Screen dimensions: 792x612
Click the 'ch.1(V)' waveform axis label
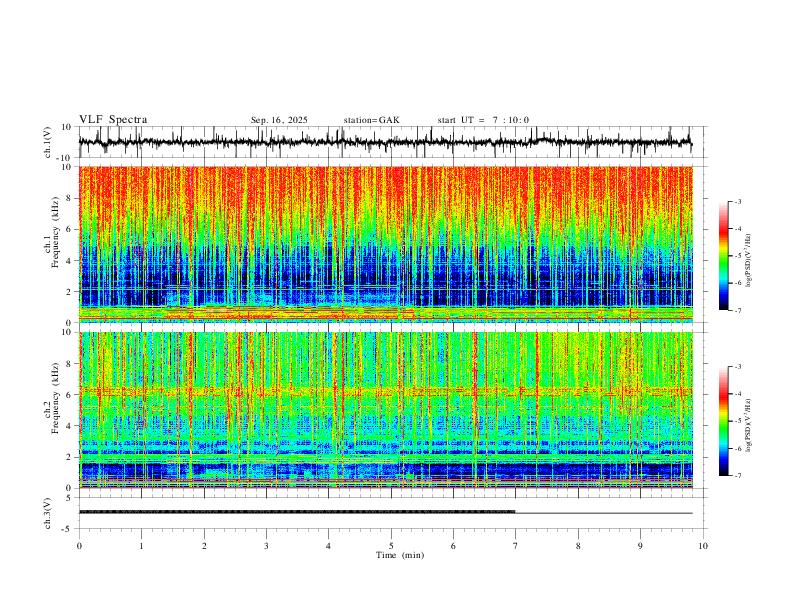[48, 142]
